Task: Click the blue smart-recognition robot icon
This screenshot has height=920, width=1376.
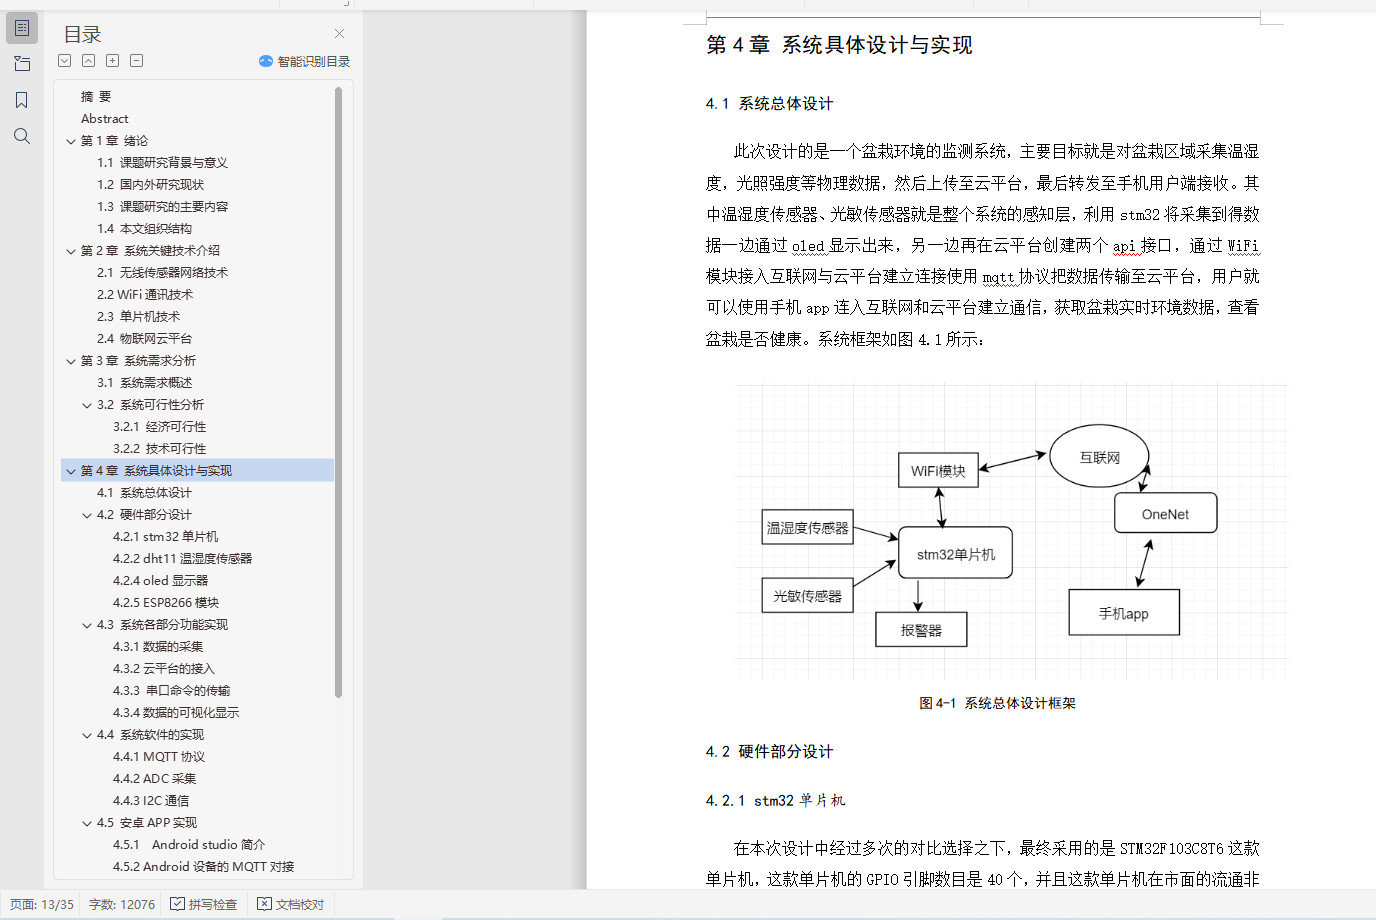Action: pyautogui.click(x=266, y=61)
